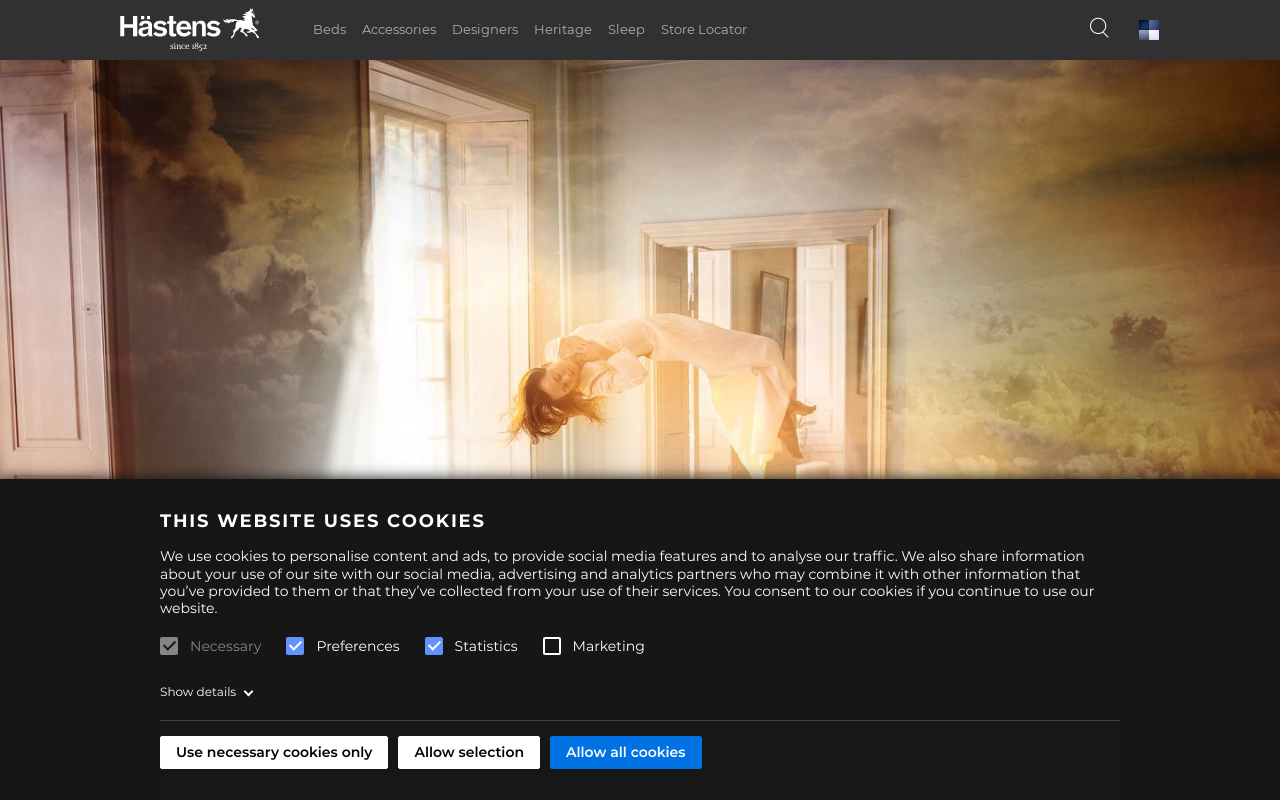Expand Show details in cookie banner
The height and width of the screenshot is (800, 1280).
click(x=207, y=692)
